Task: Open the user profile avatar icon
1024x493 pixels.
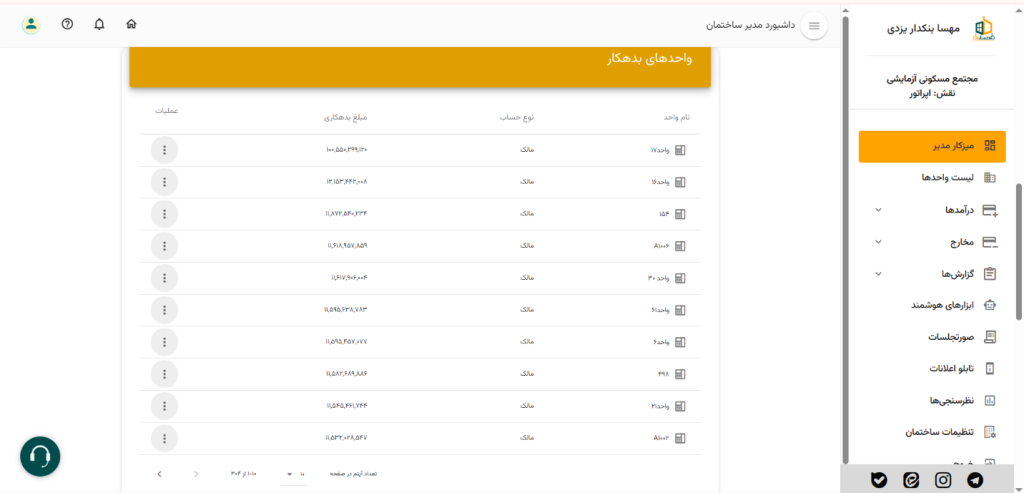Action: point(31,25)
